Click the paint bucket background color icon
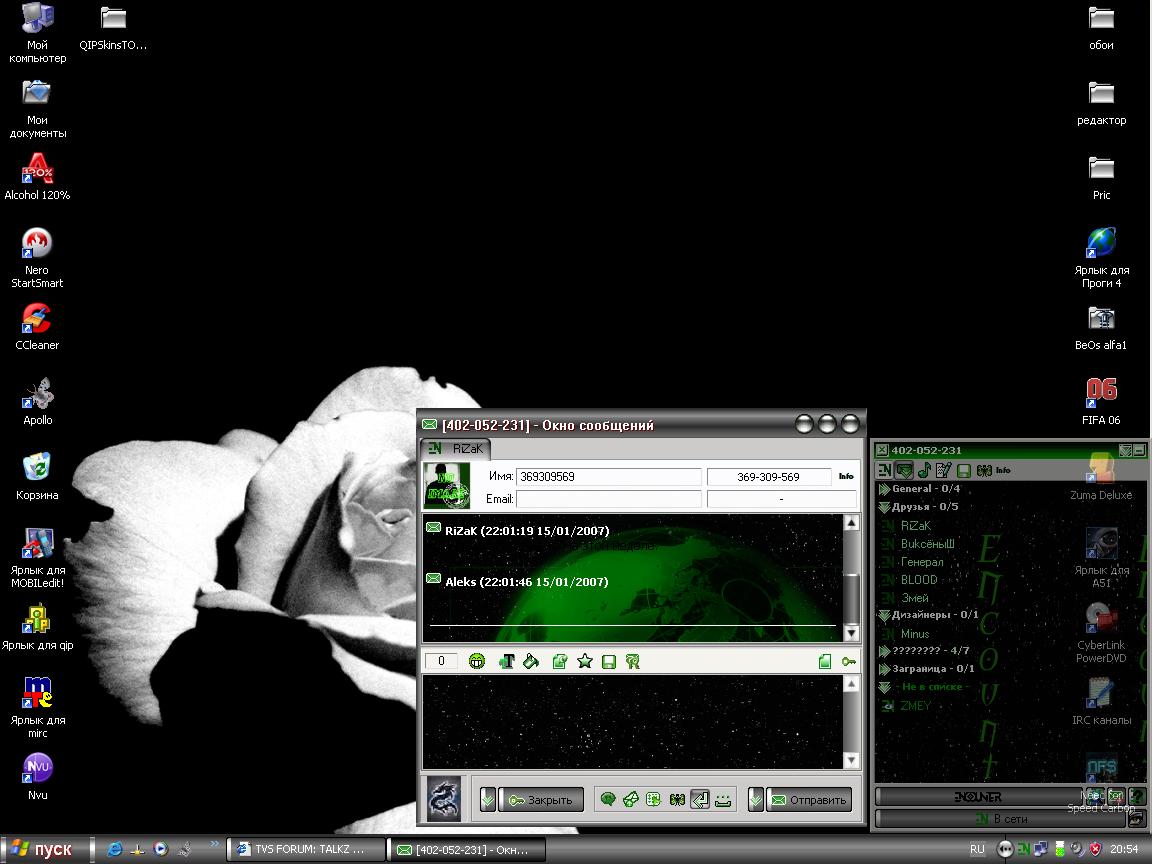 pyautogui.click(x=531, y=661)
